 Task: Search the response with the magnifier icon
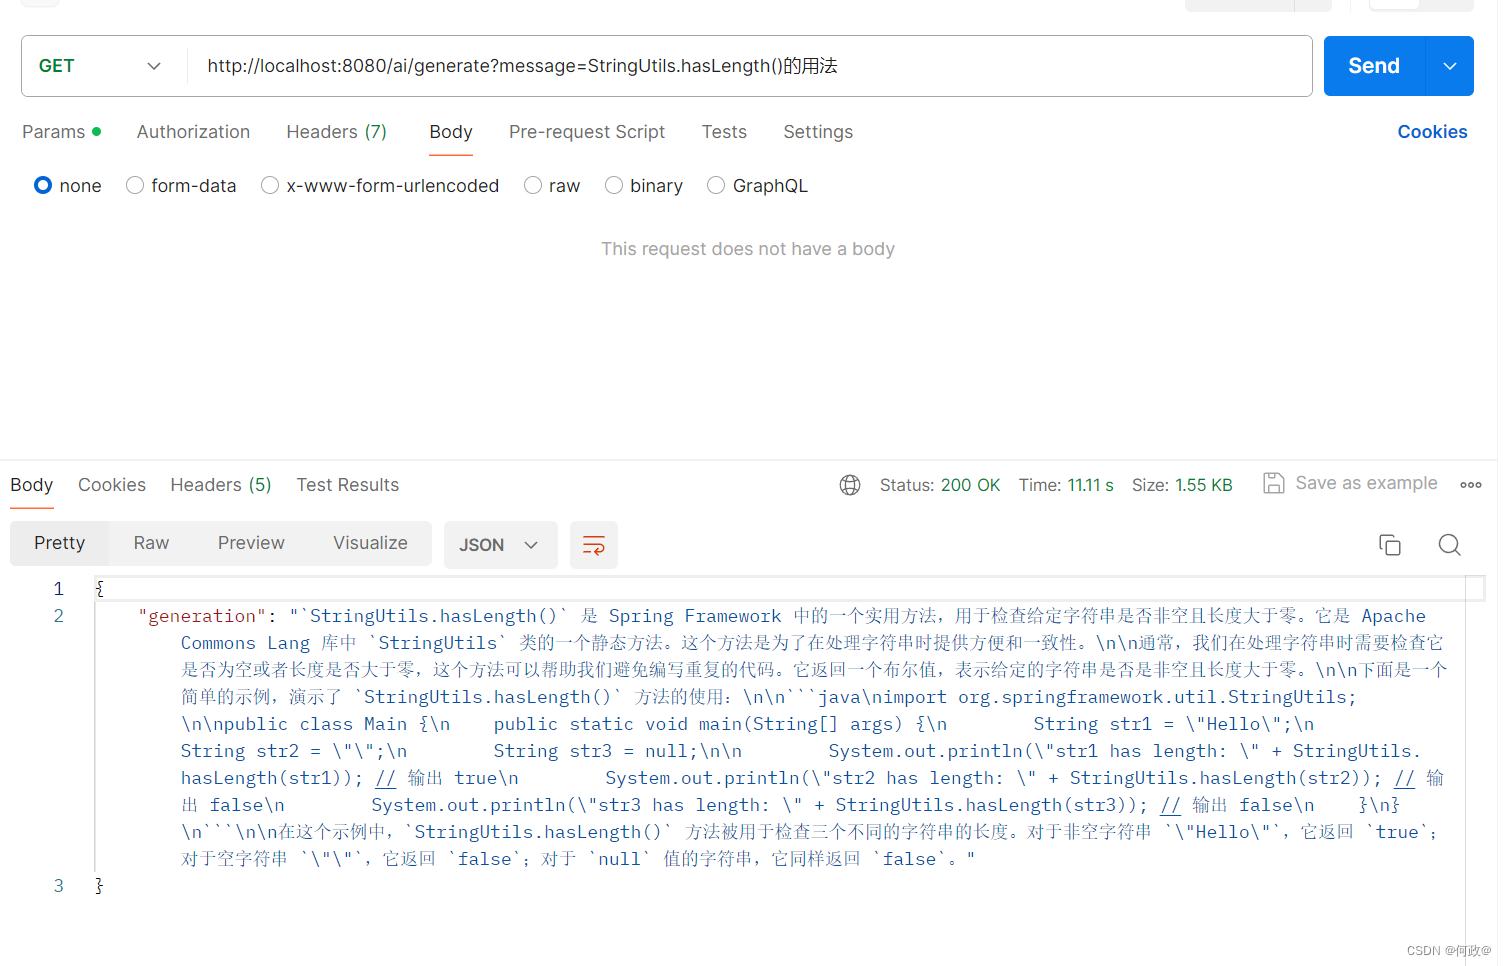(x=1449, y=545)
